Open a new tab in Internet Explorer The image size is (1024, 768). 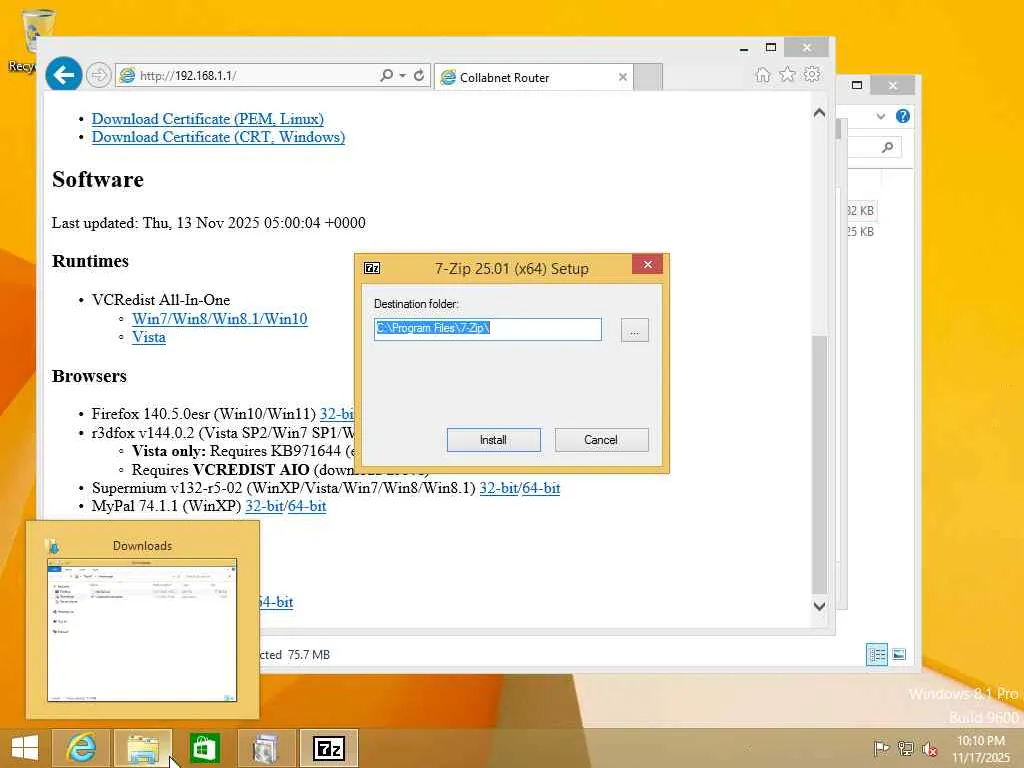[648, 76]
